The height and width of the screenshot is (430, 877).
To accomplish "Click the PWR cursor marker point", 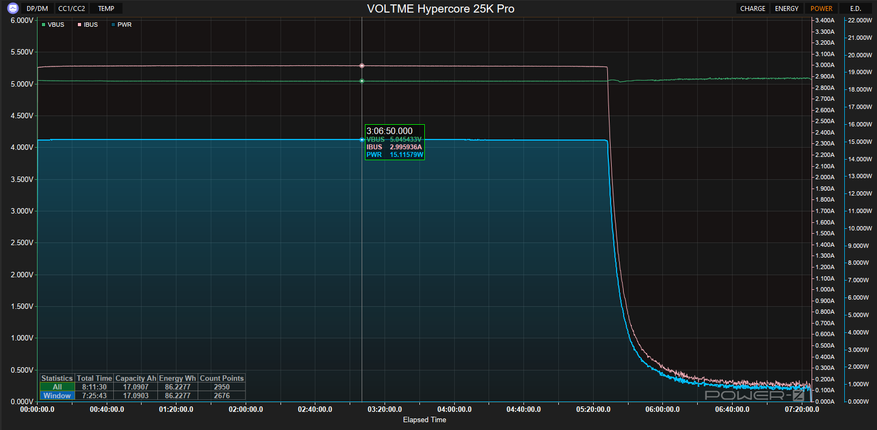I will 362,140.
